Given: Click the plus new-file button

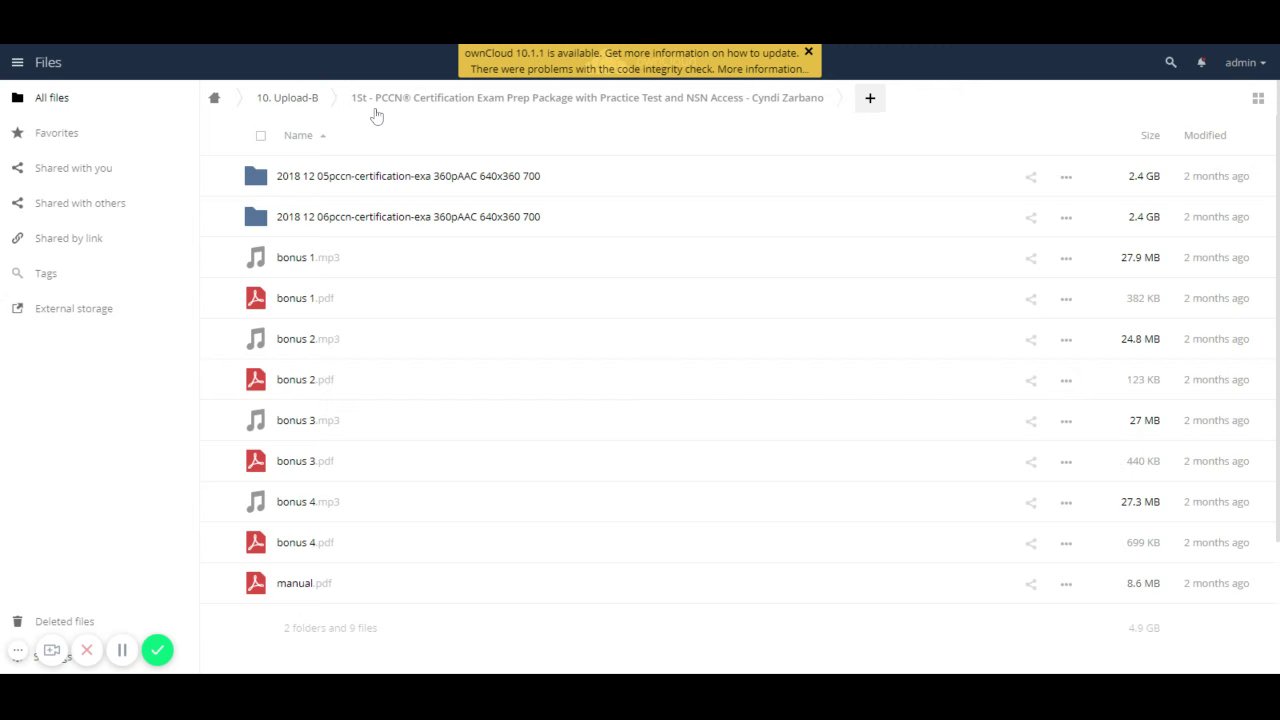Looking at the screenshot, I should click(870, 98).
